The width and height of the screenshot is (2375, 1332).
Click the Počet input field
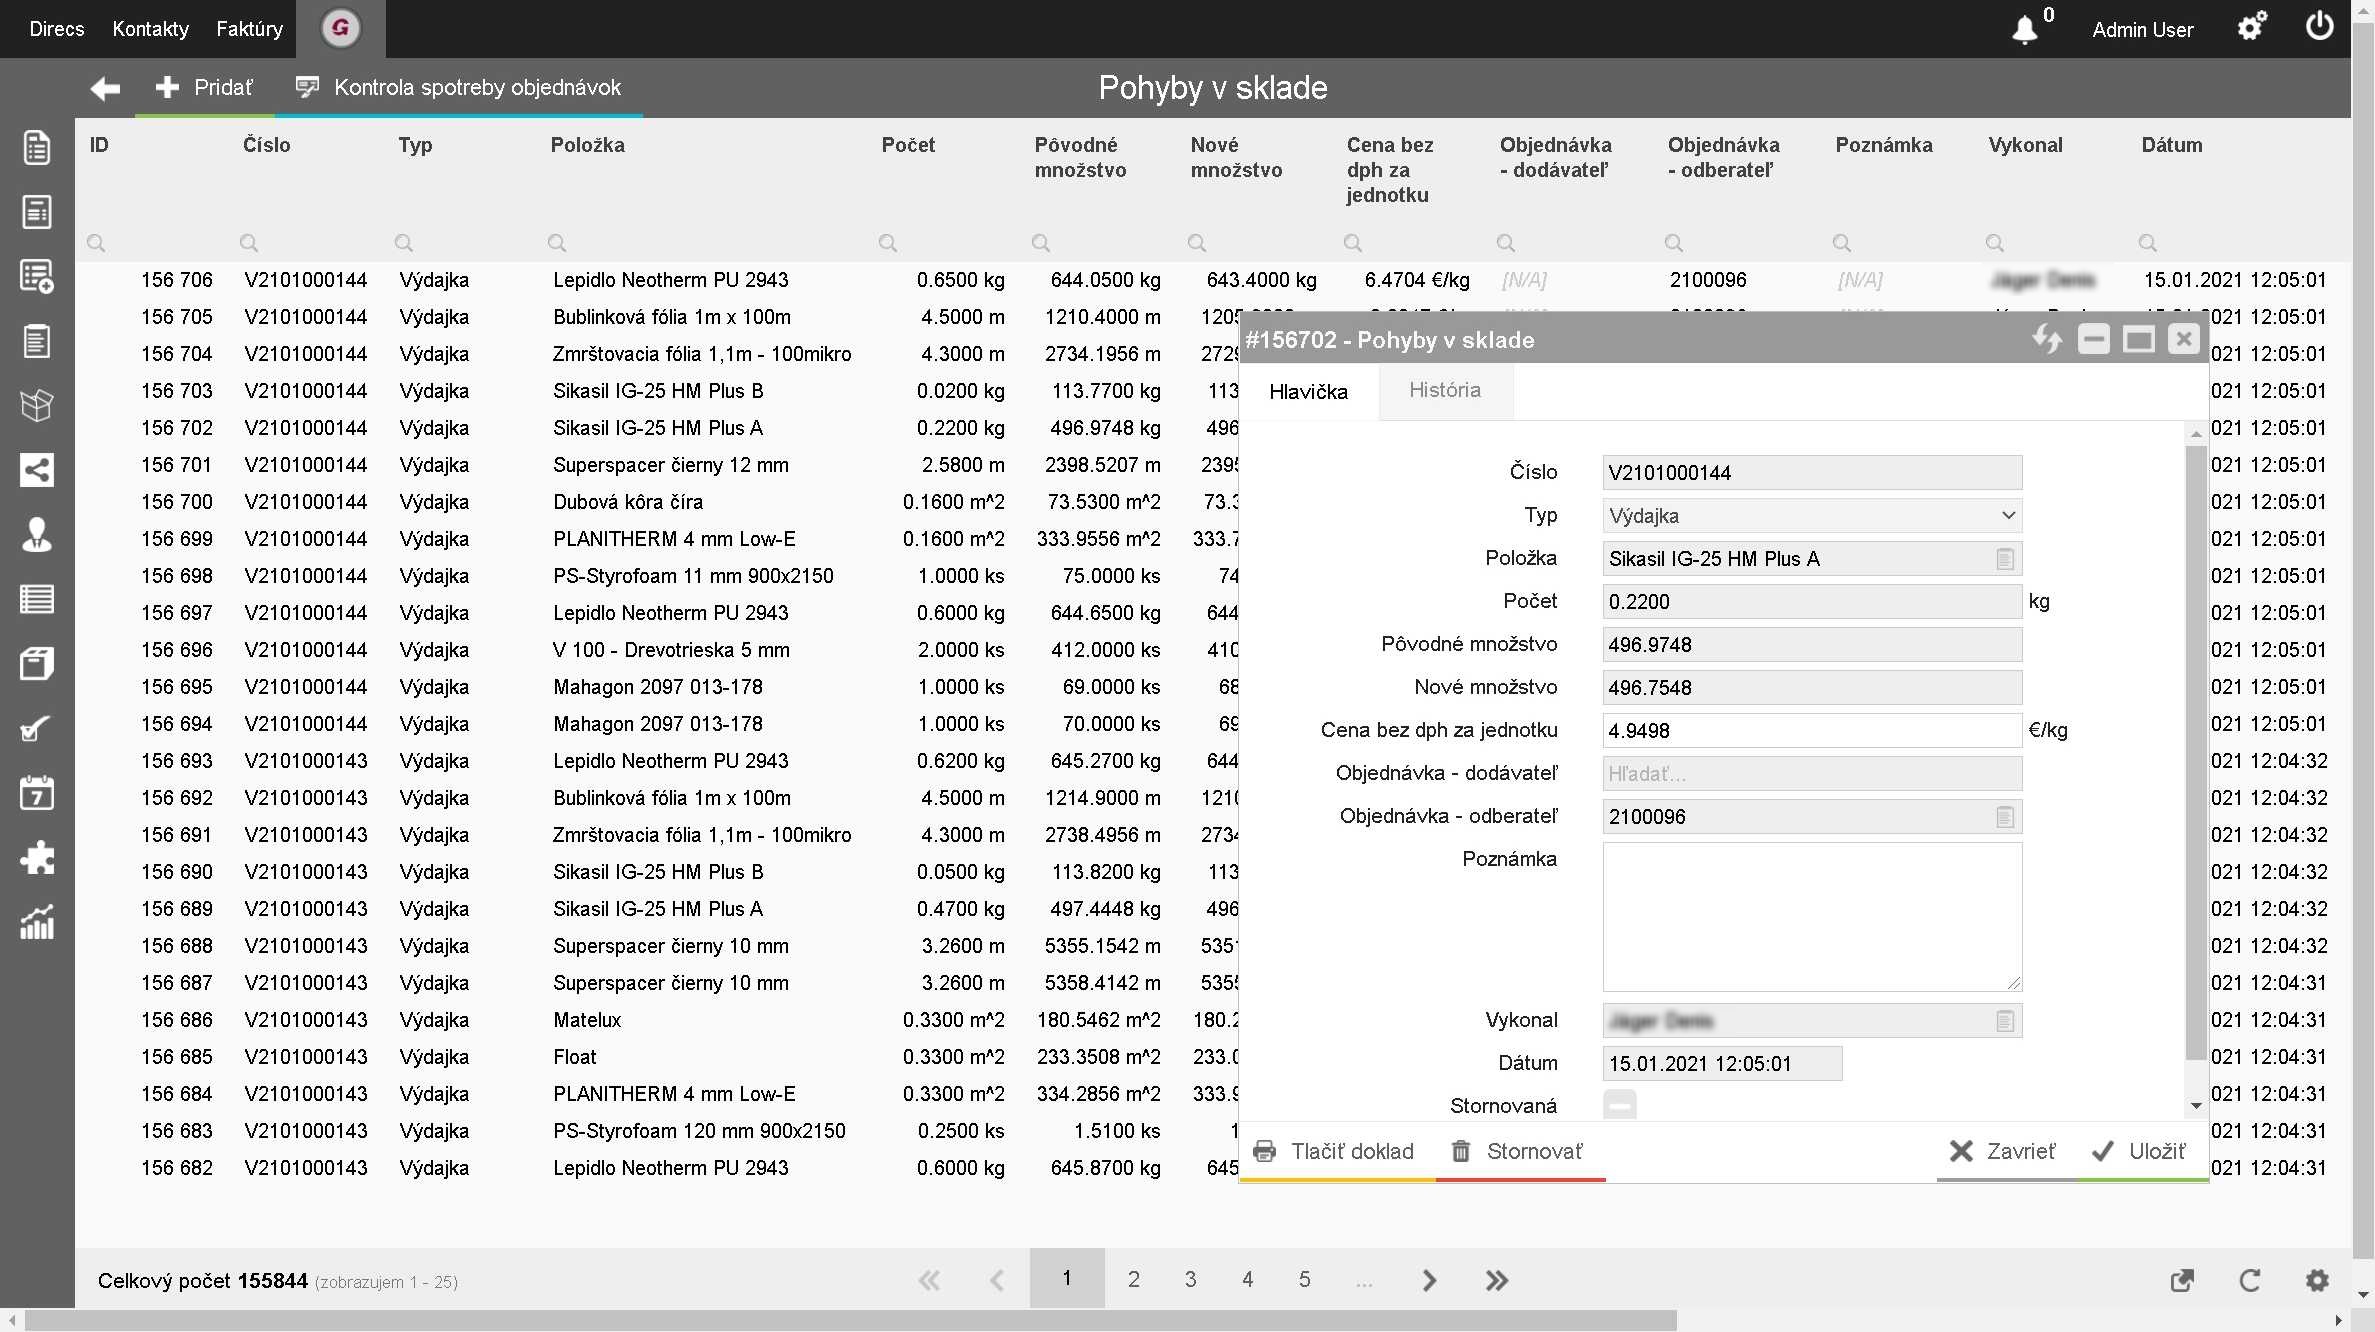click(x=1812, y=602)
